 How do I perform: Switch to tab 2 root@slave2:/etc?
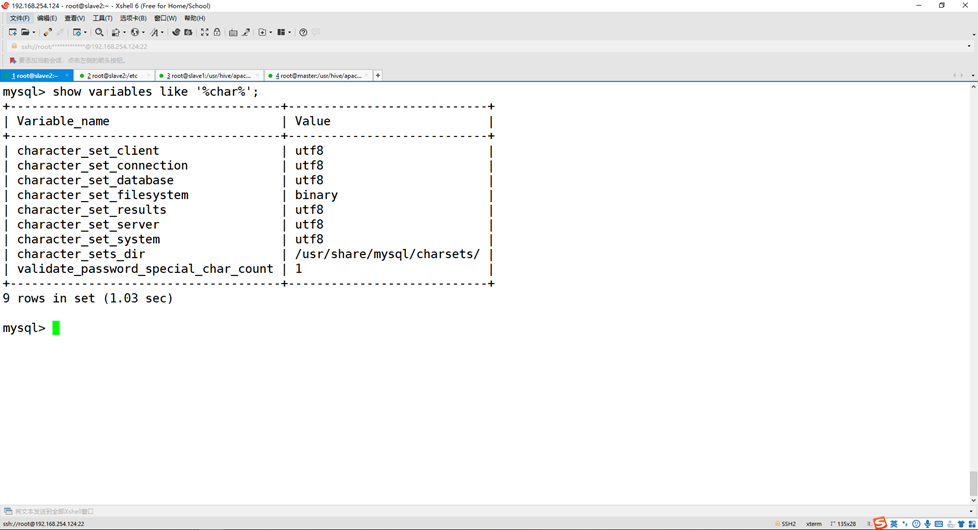click(112, 75)
